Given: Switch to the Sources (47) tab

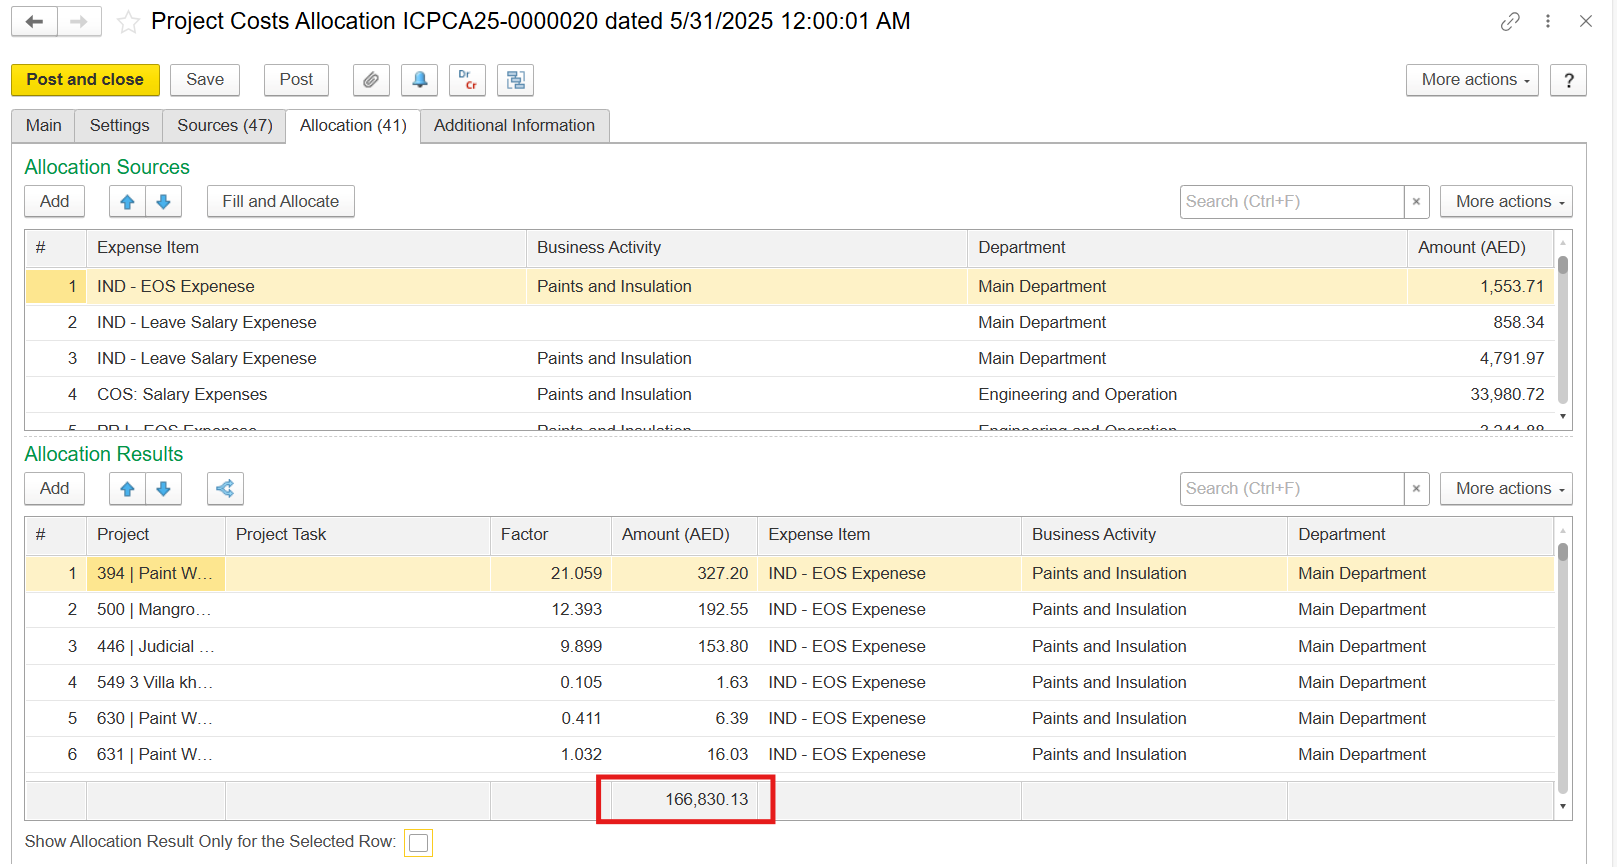Looking at the screenshot, I should [224, 126].
